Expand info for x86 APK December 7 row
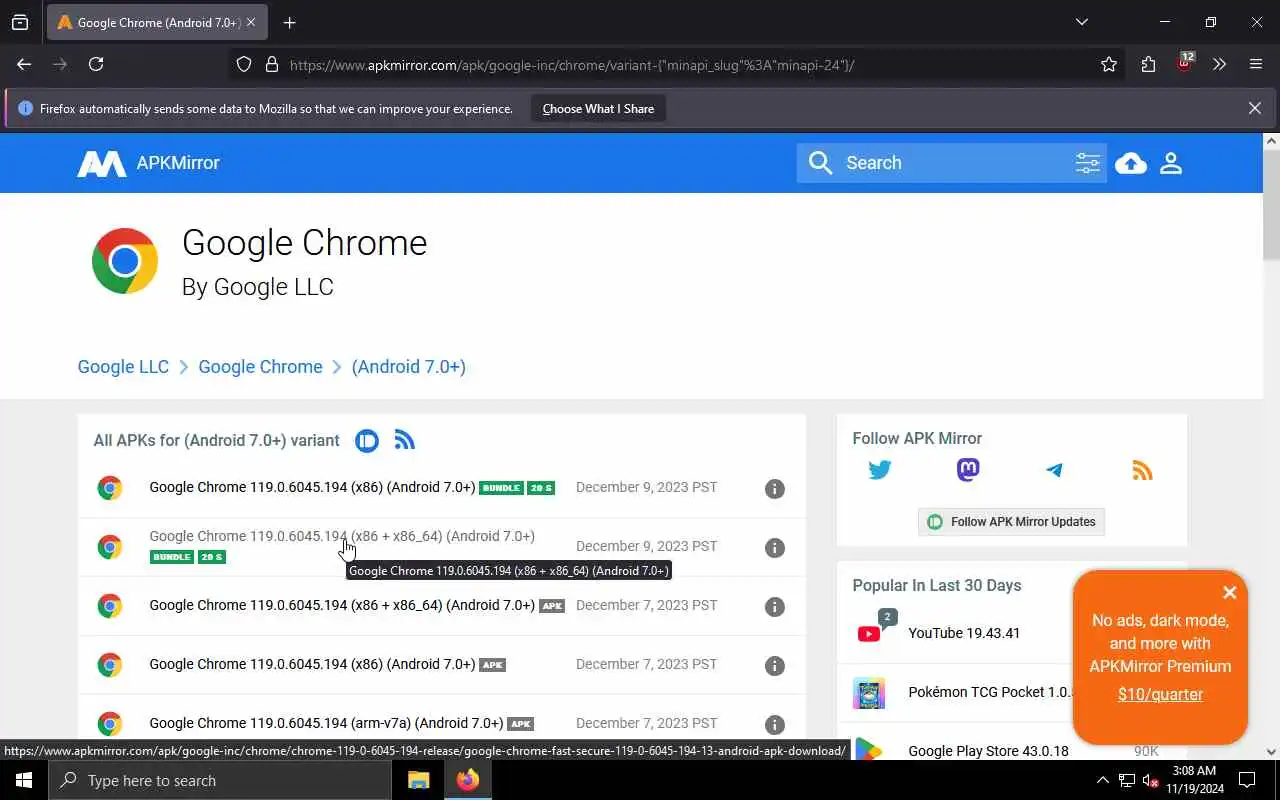The height and width of the screenshot is (800, 1280). point(774,666)
